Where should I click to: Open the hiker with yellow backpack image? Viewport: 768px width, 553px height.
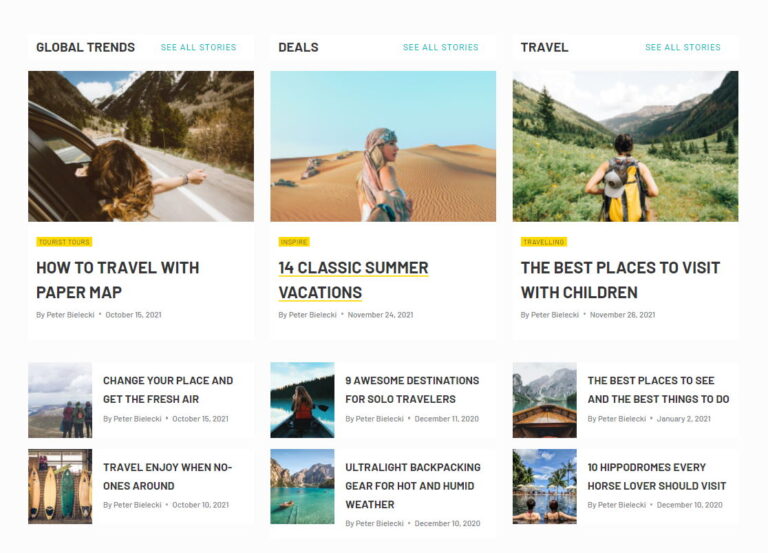625,146
